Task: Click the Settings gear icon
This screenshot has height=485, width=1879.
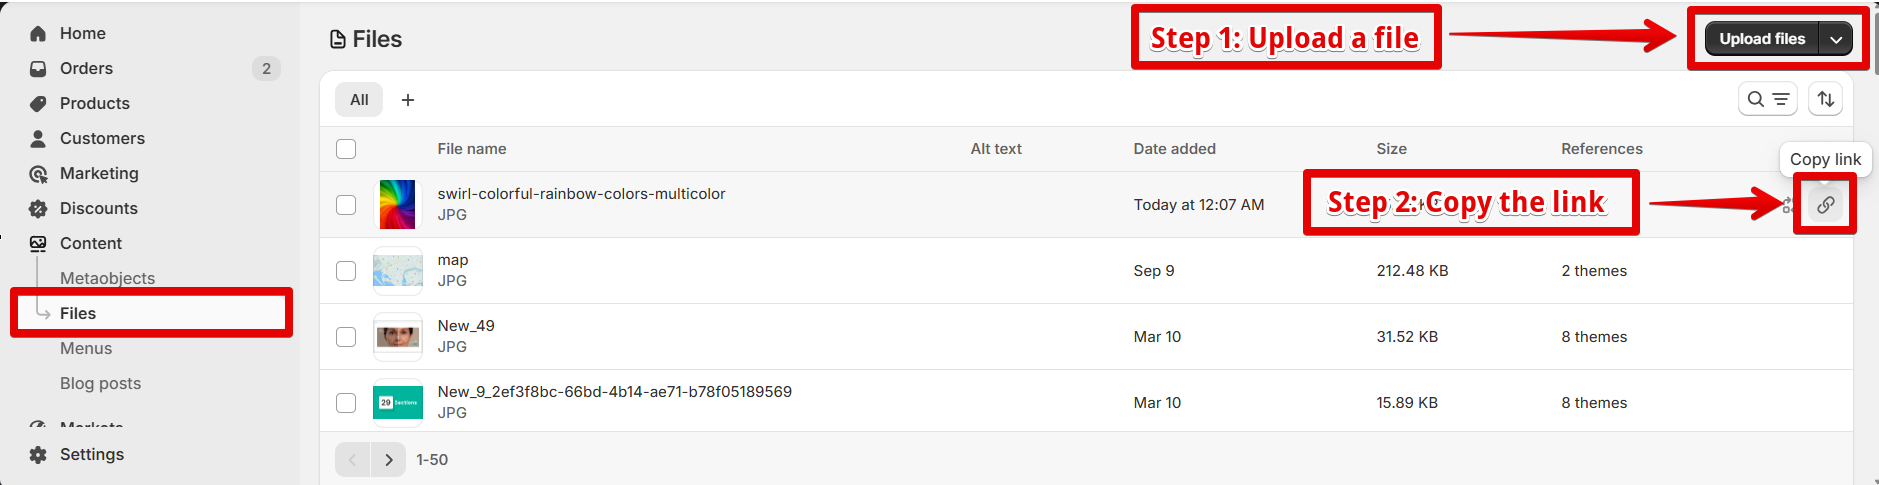Action: [x=38, y=455]
